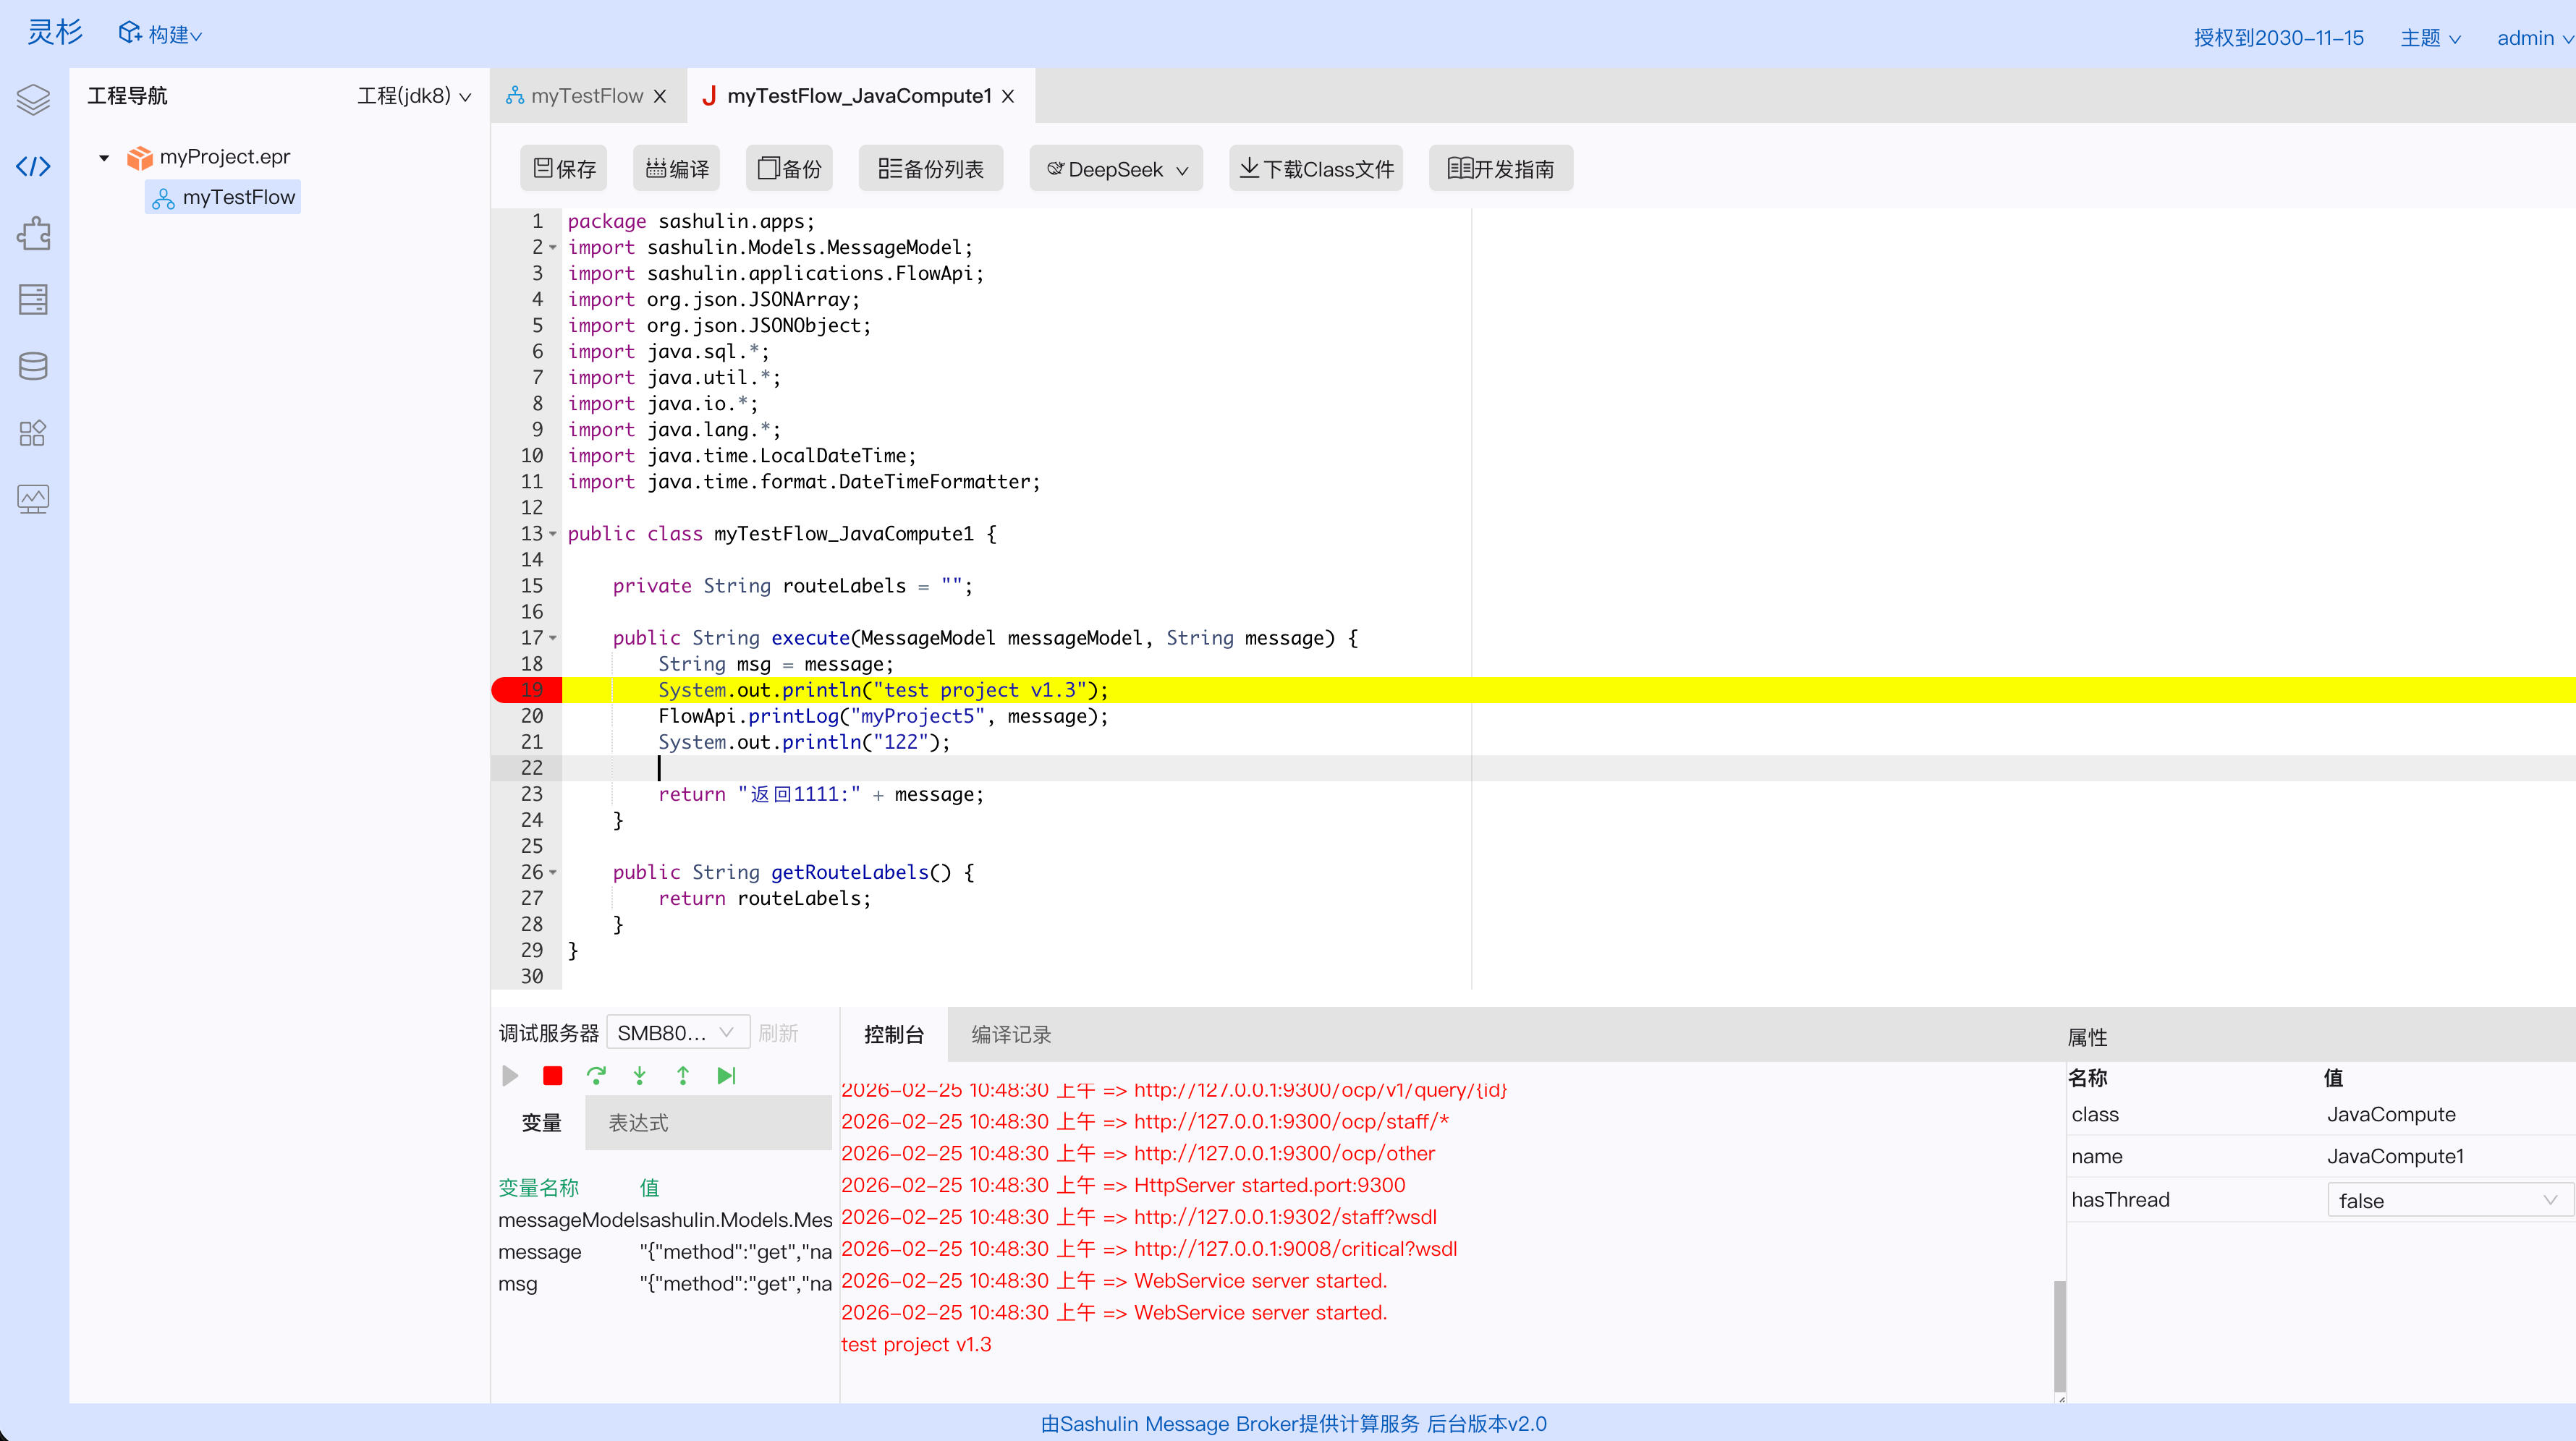Screen dimensions: 2576x1441
Task: Open the code view sidebar icon
Action: [x=33, y=166]
